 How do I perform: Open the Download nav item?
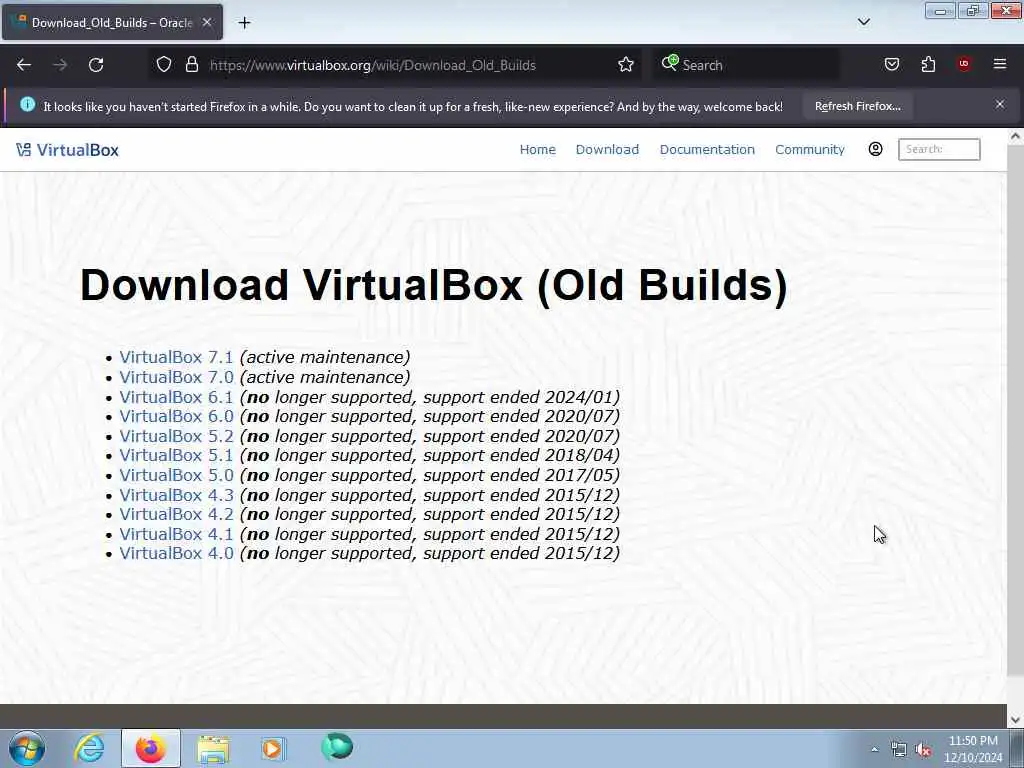(x=607, y=150)
